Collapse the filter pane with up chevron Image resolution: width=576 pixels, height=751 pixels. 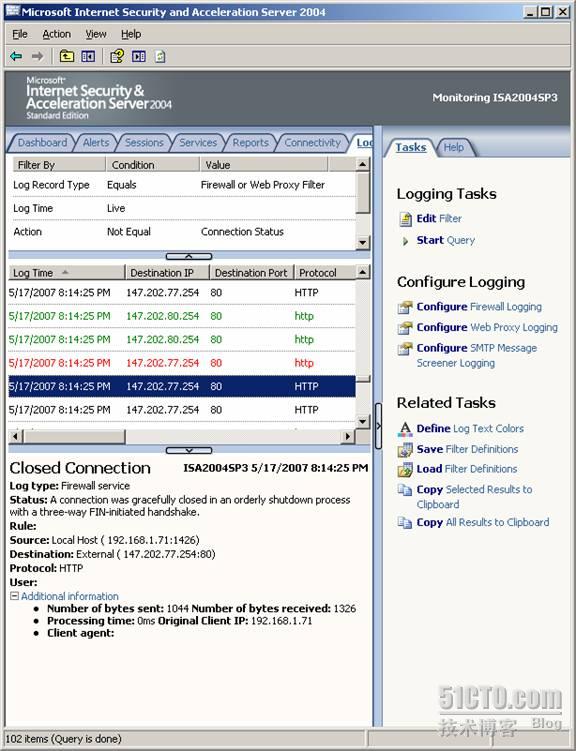coord(189,257)
